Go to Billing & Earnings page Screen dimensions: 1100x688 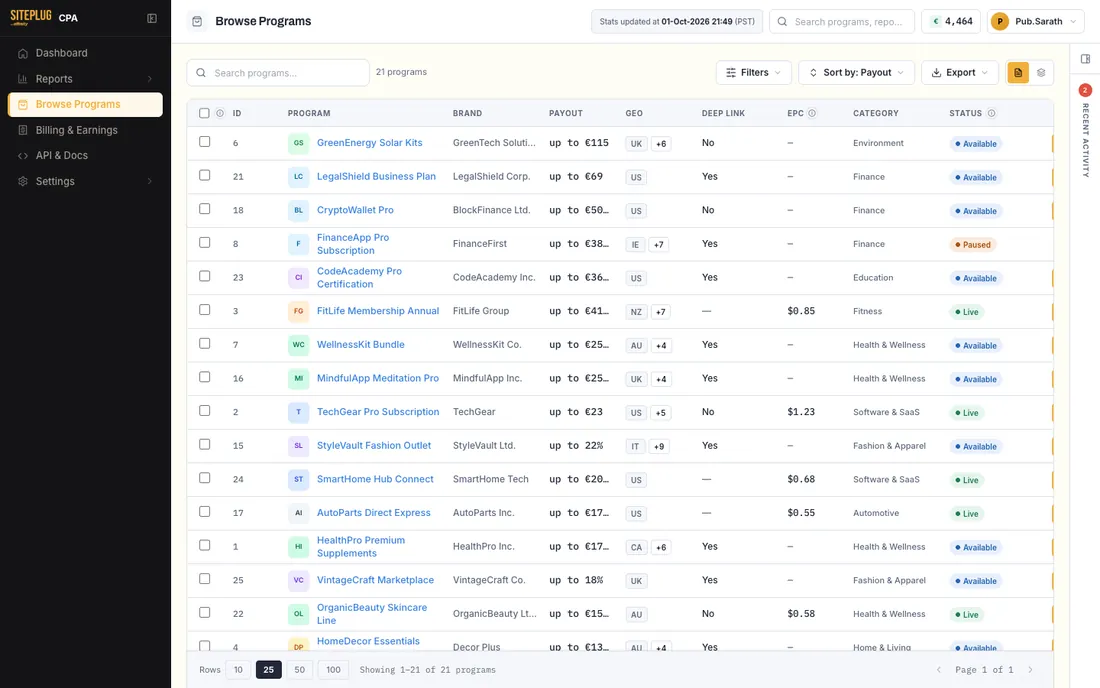pos(85,130)
